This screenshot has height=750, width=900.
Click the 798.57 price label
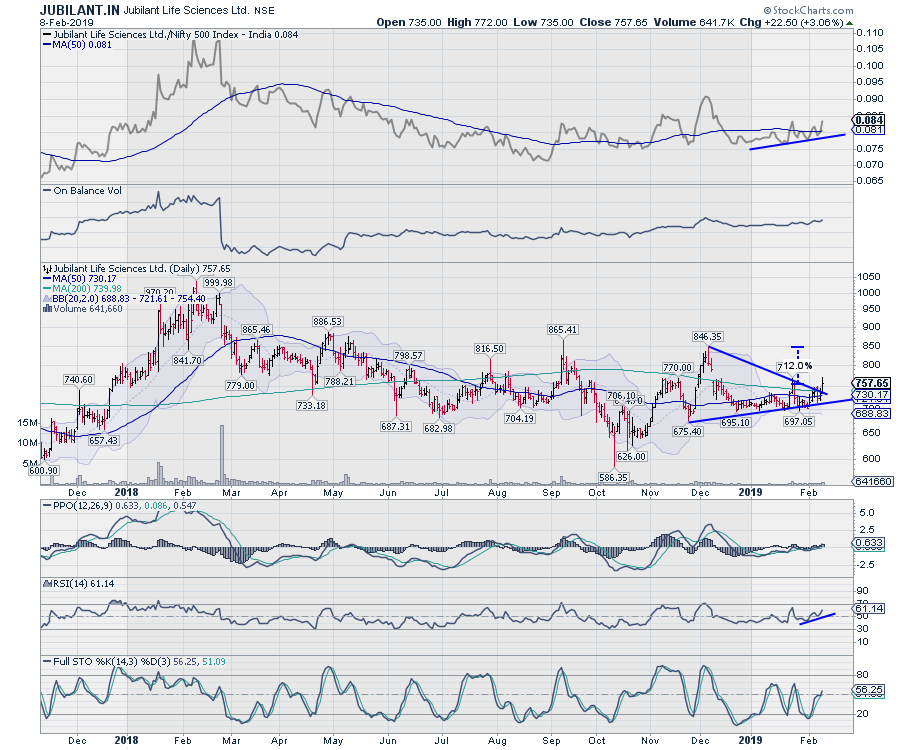tap(408, 356)
